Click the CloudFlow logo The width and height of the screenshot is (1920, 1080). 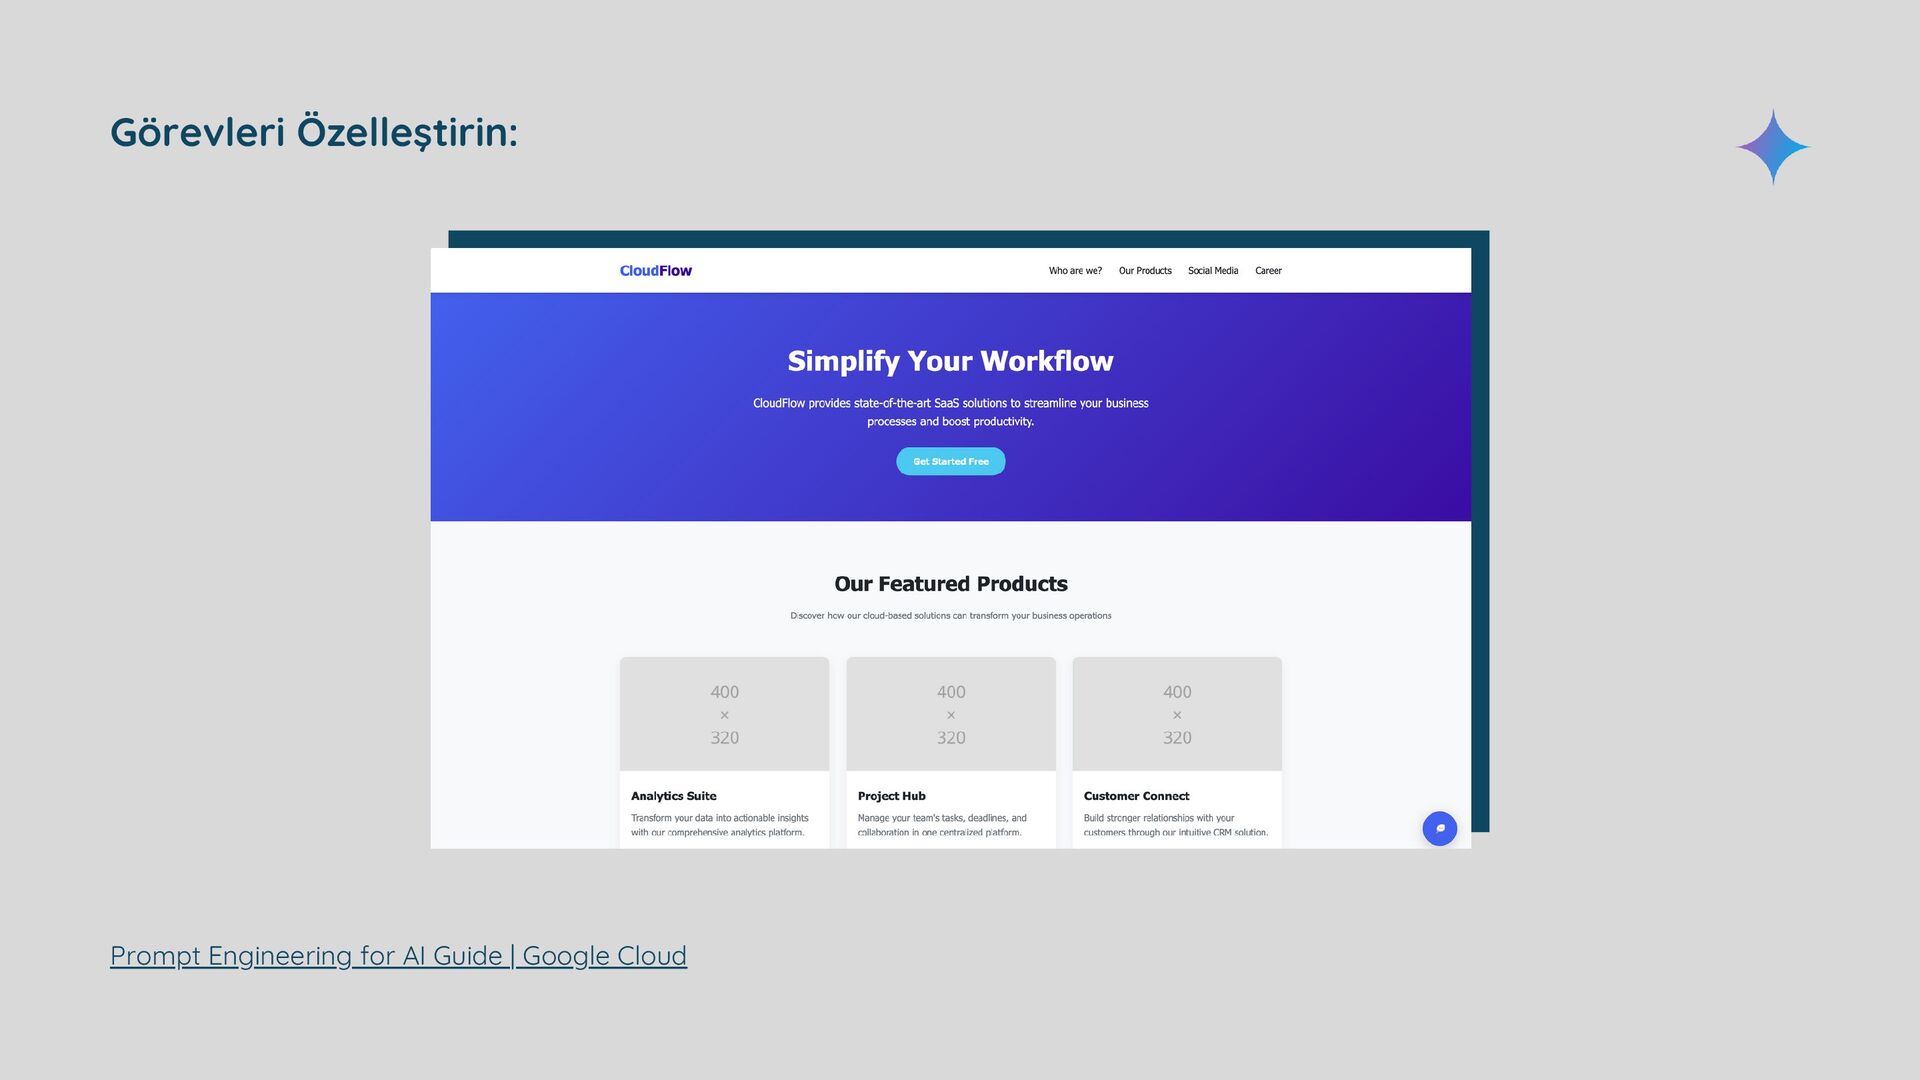655,270
